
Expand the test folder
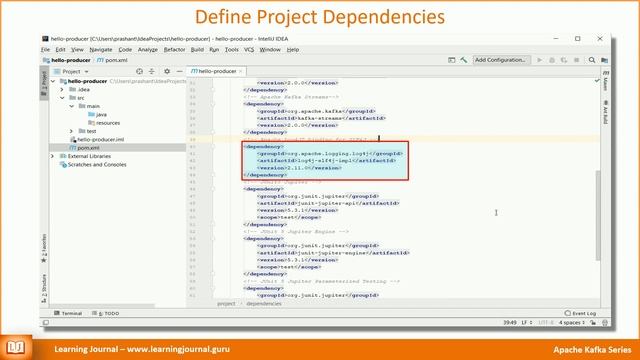[x=71, y=131]
